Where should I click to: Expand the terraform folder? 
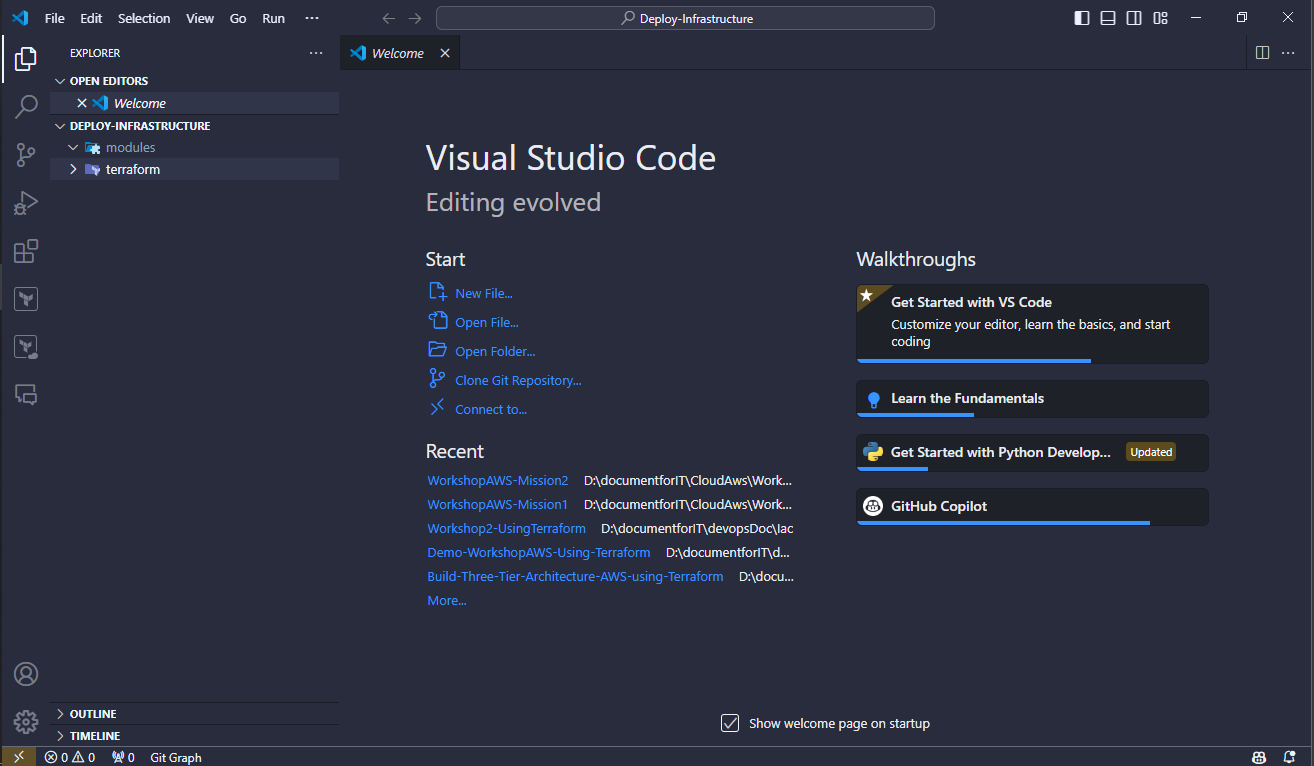tap(73, 170)
